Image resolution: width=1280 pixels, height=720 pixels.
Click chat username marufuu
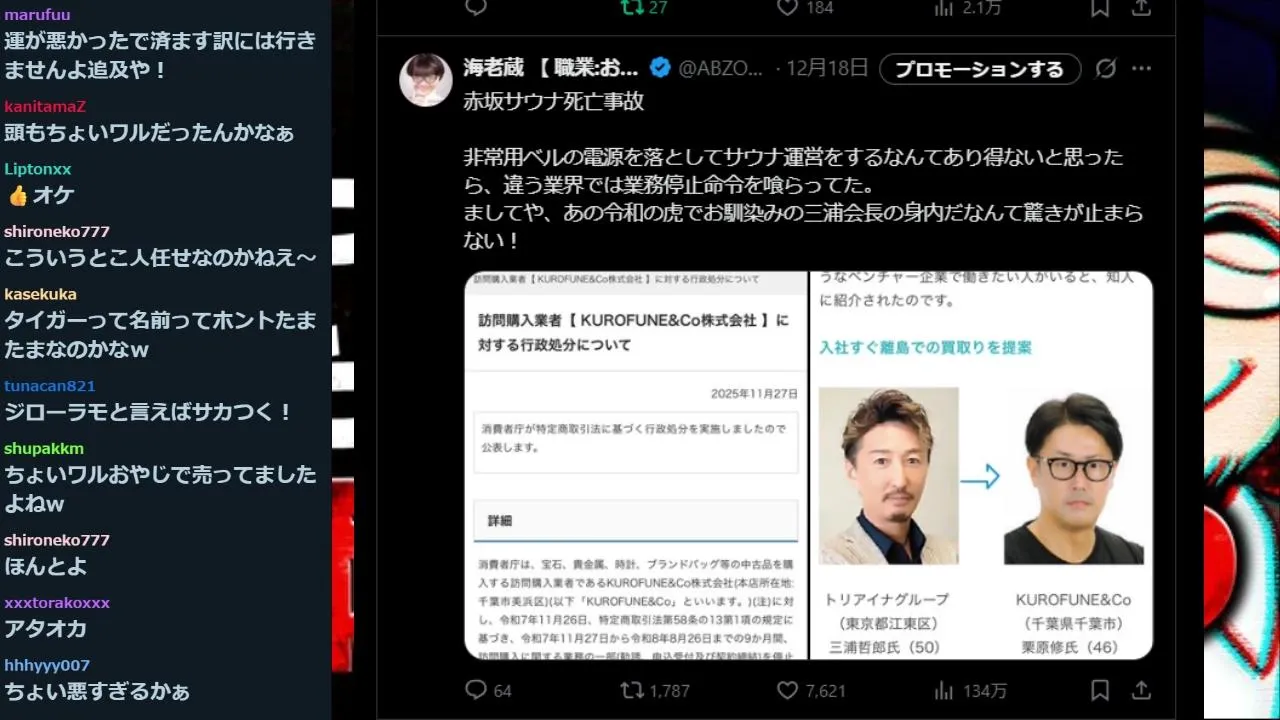click(37, 15)
